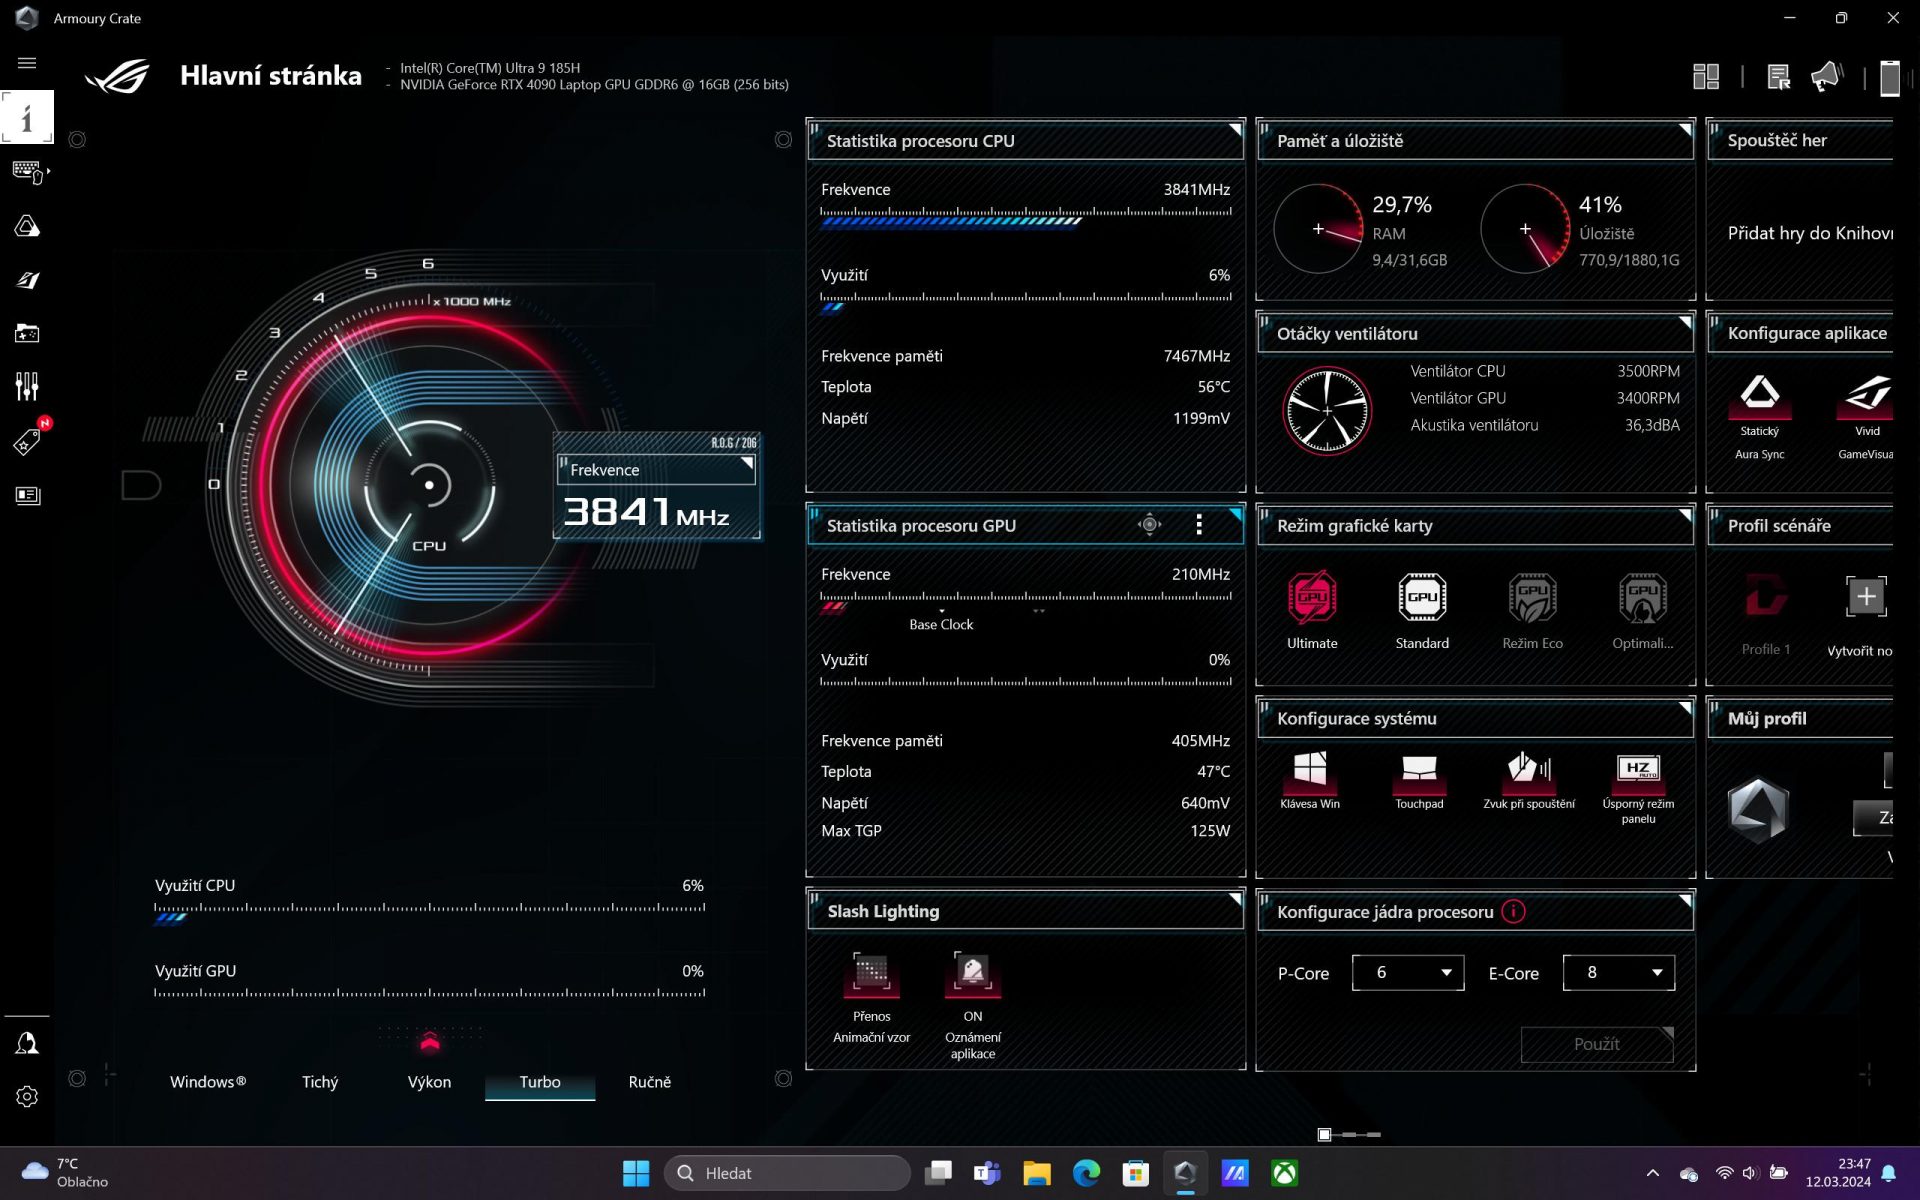Click the RAM usage circular gauge
The image size is (1920, 1200).
[x=1318, y=229]
